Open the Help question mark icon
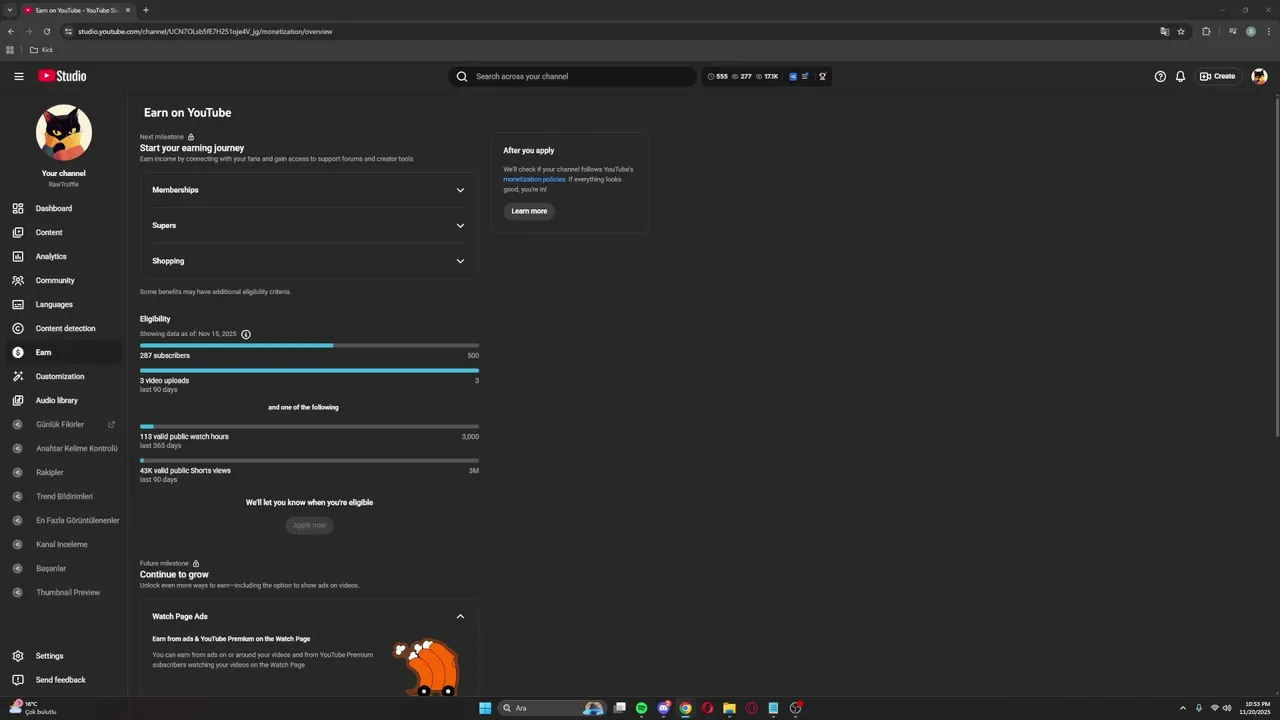 (x=1160, y=76)
